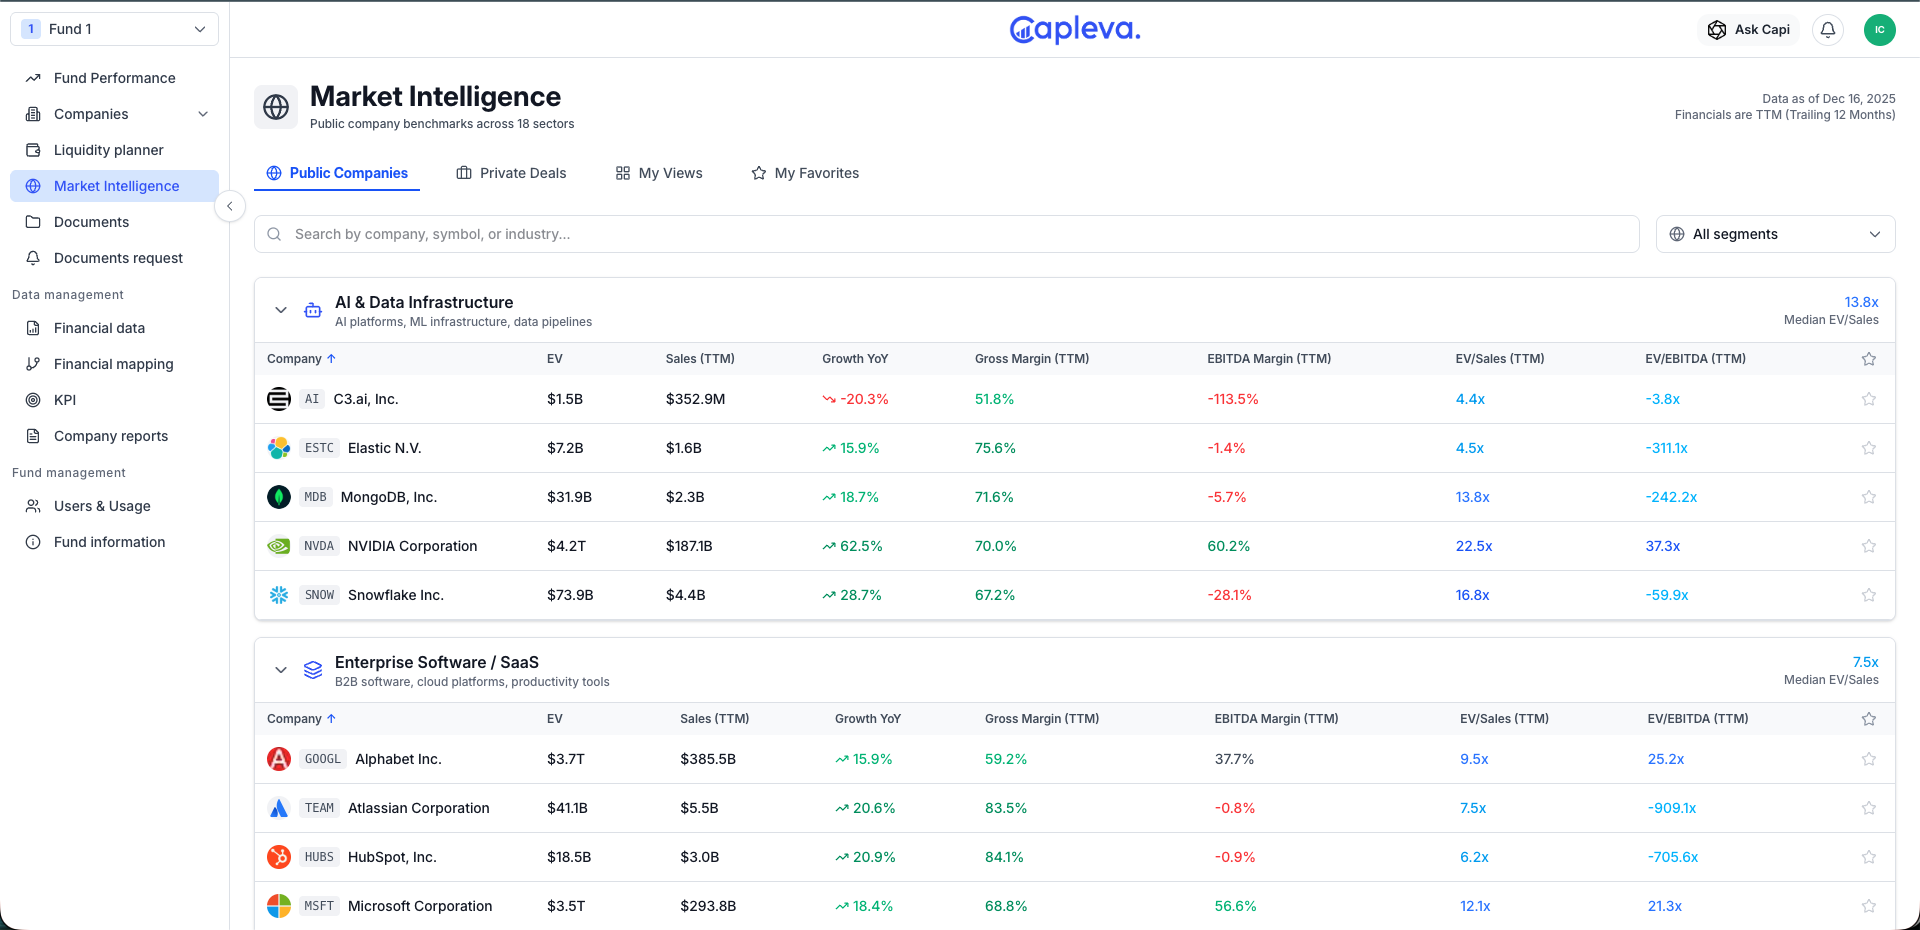
Task: Open notifications bell icon
Action: (1828, 30)
